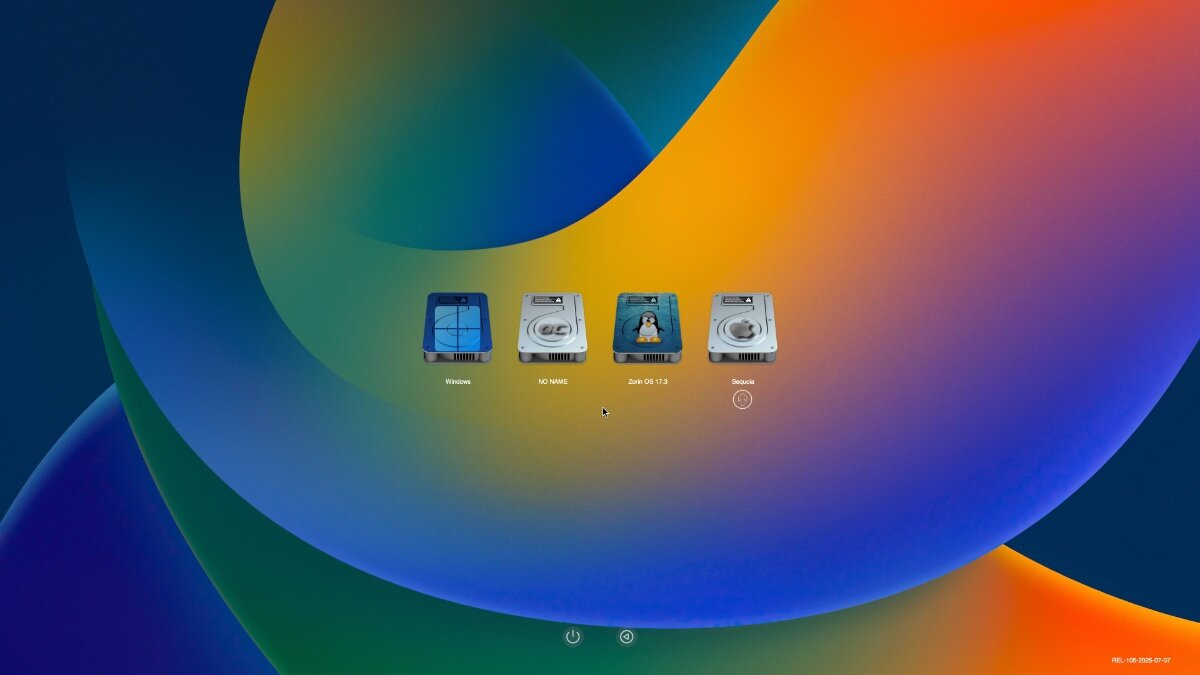Screen dimensions: 1200x675
Task: Click the REL-105-2025-07-07 version text
Action: click(1141, 660)
